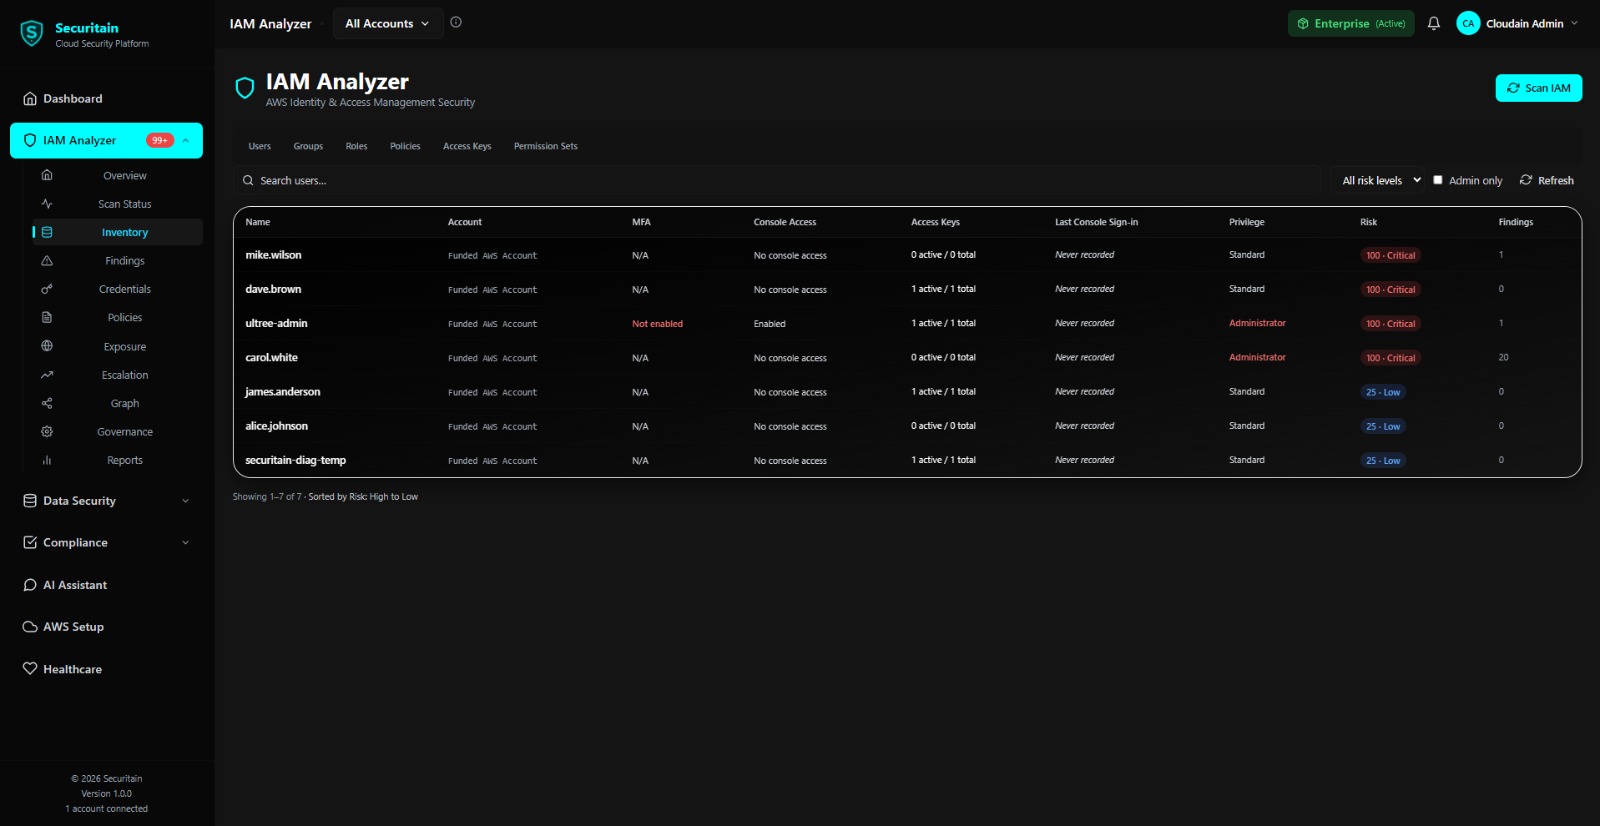
Task: Click the Enterprise (Active) plan badge
Action: 1351,23
